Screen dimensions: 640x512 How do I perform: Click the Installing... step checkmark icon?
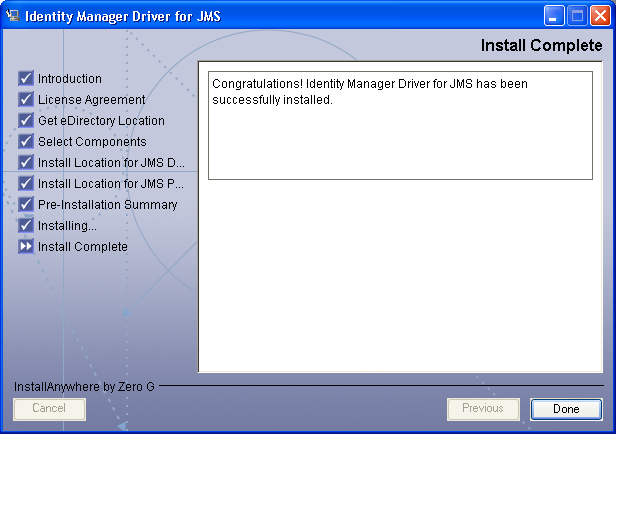tap(26, 225)
